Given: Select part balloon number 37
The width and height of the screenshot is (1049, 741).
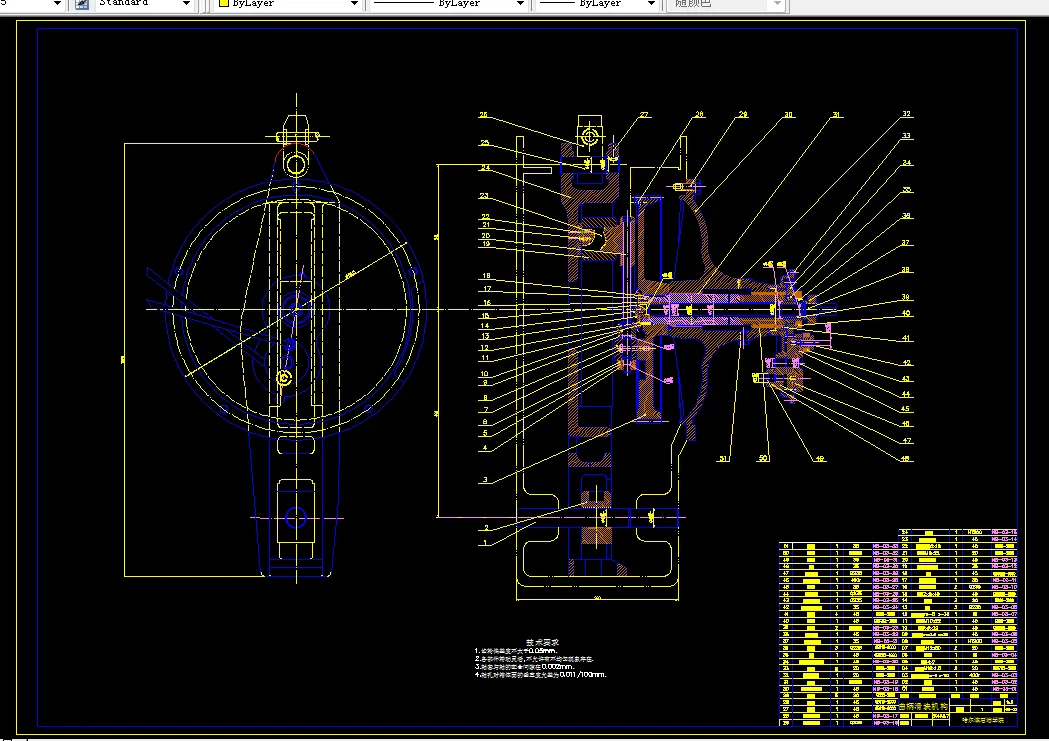Looking at the screenshot, I should pyautogui.click(x=905, y=243).
